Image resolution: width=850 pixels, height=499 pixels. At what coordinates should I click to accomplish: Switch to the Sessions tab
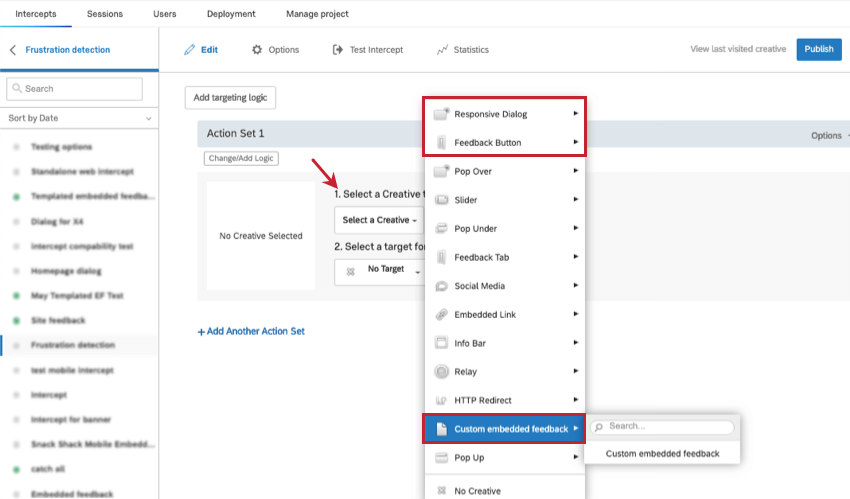coord(105,14)
